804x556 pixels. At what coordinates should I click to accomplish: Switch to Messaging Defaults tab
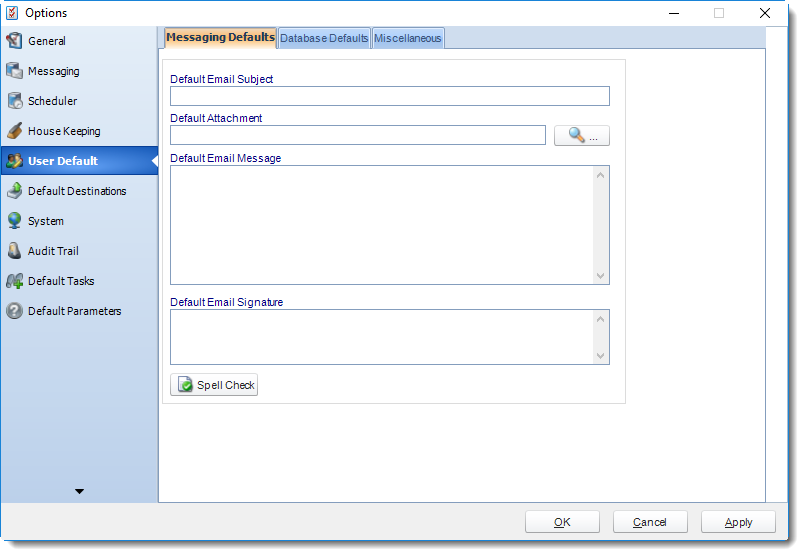point(220,37)
